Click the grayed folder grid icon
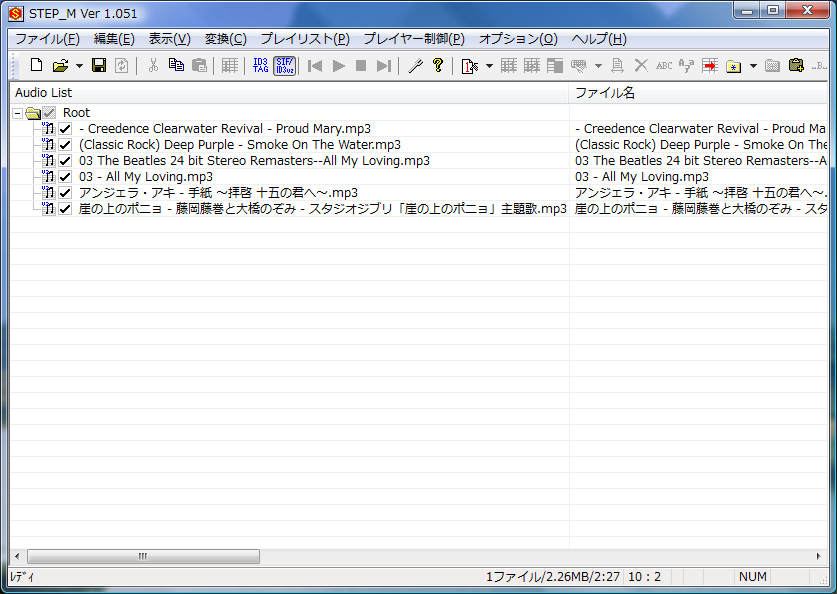Viewport: 837px width, 594px height. tap(772, 66)
